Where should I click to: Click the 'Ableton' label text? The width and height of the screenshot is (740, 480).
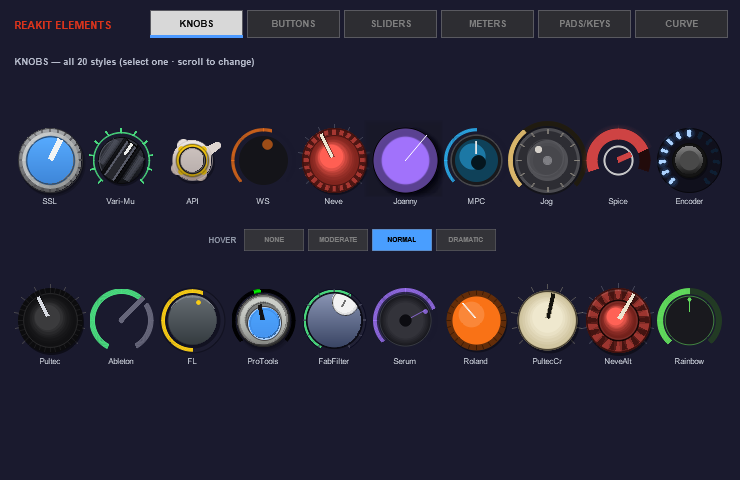(x=121, y=361)
